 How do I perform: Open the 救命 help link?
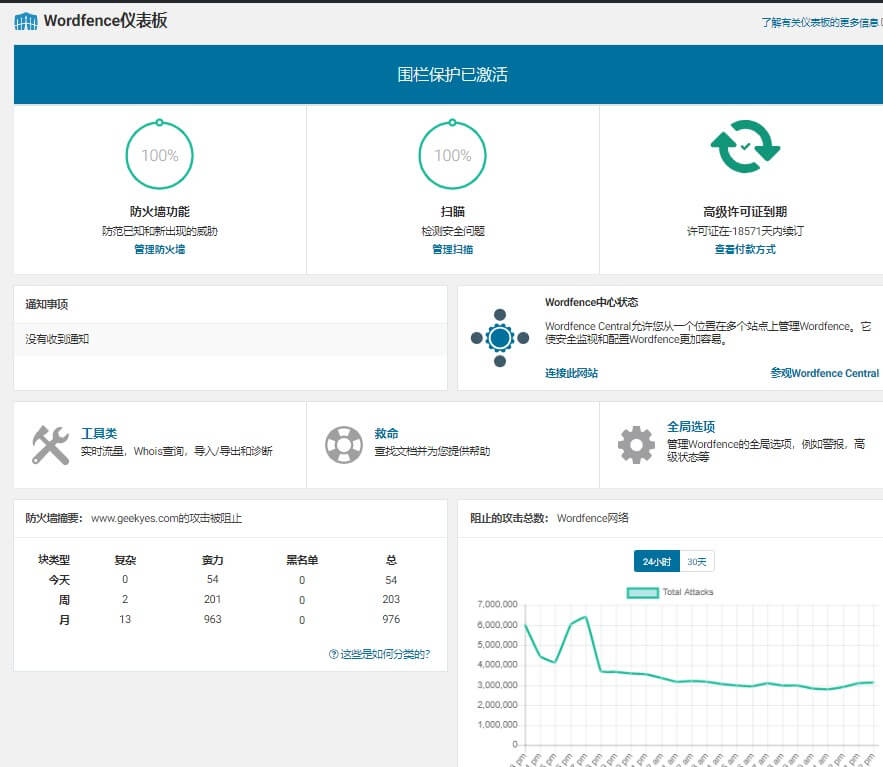coord(386,433)
